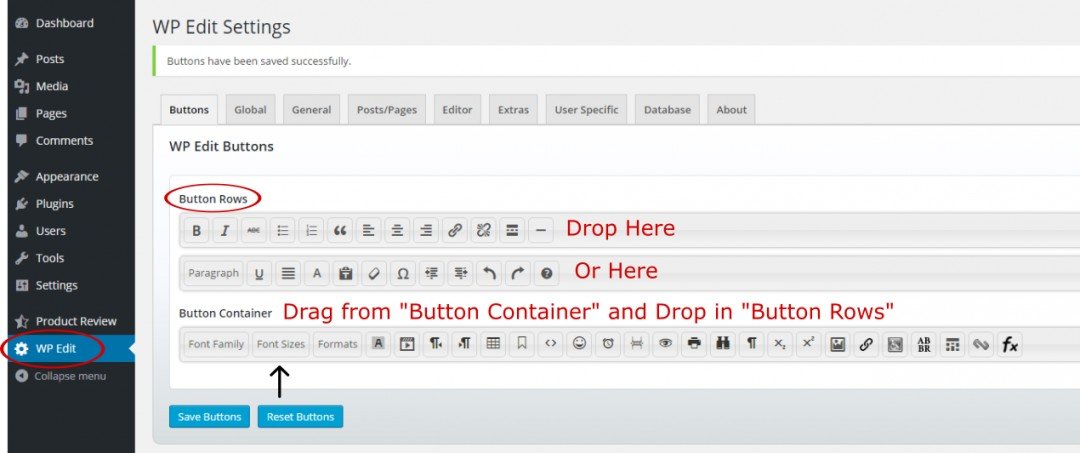This screenshot has height=453, width=1080.
Task: Select the Insert link button in first row
Action: point(455,231)
